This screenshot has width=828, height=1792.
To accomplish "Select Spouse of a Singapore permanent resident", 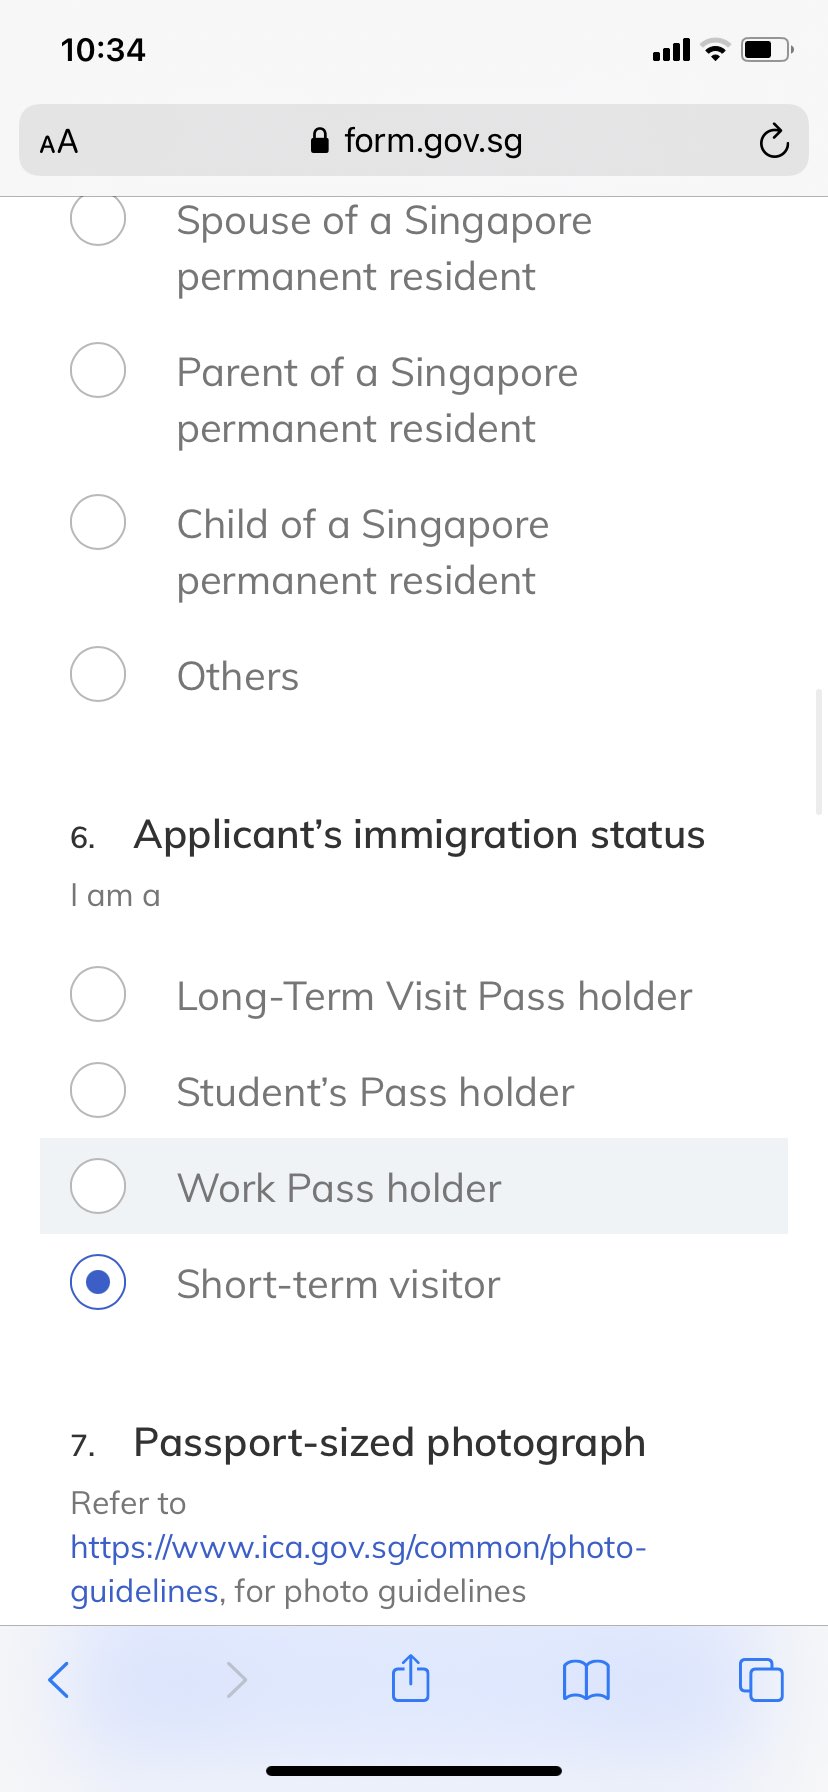I will 98,219.
